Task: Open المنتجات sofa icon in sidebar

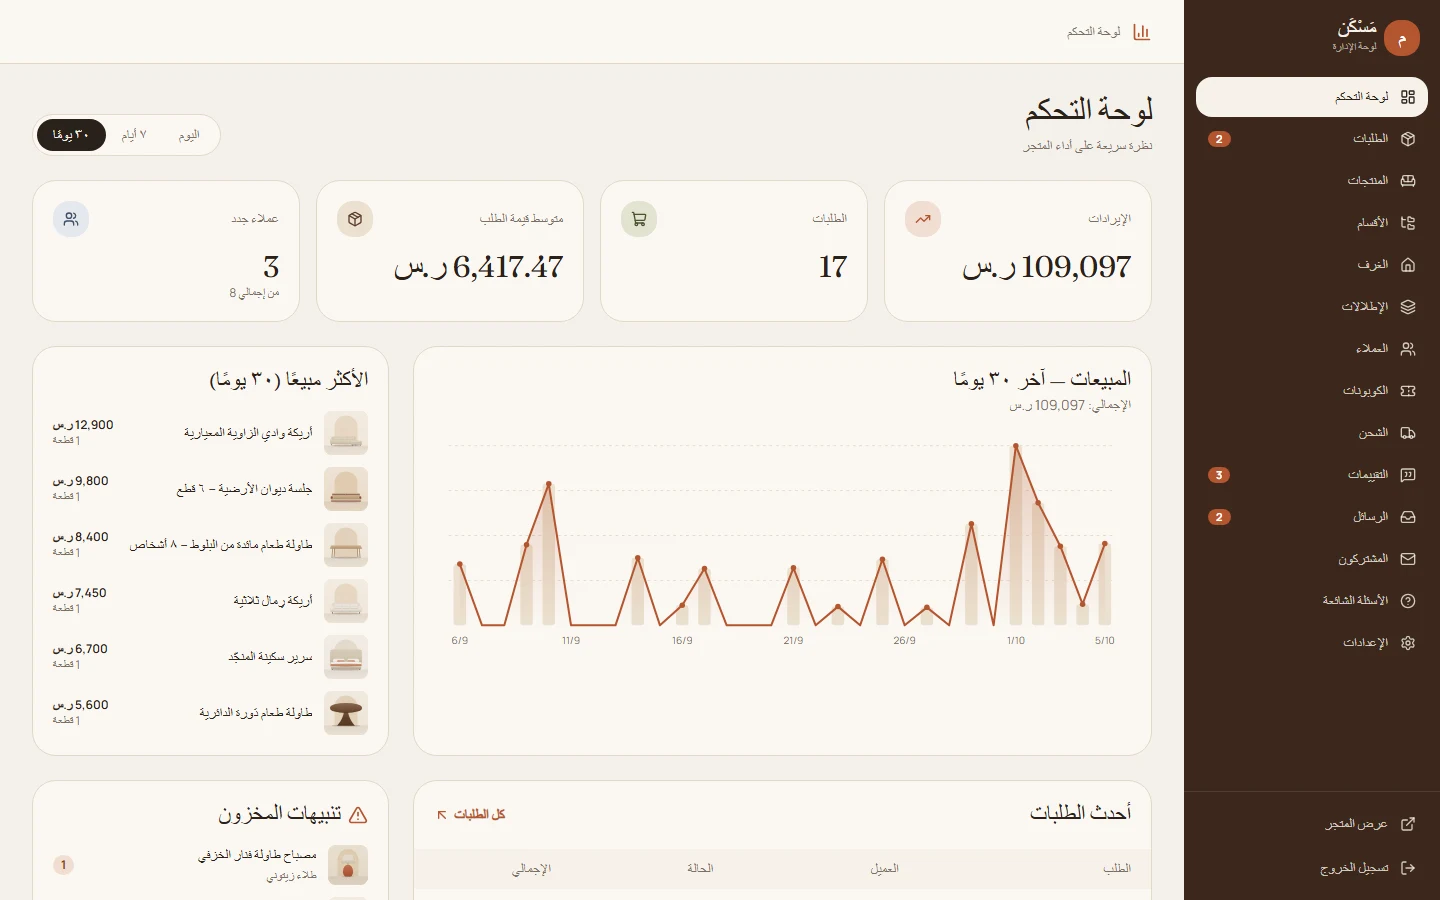Action: 1408,181
